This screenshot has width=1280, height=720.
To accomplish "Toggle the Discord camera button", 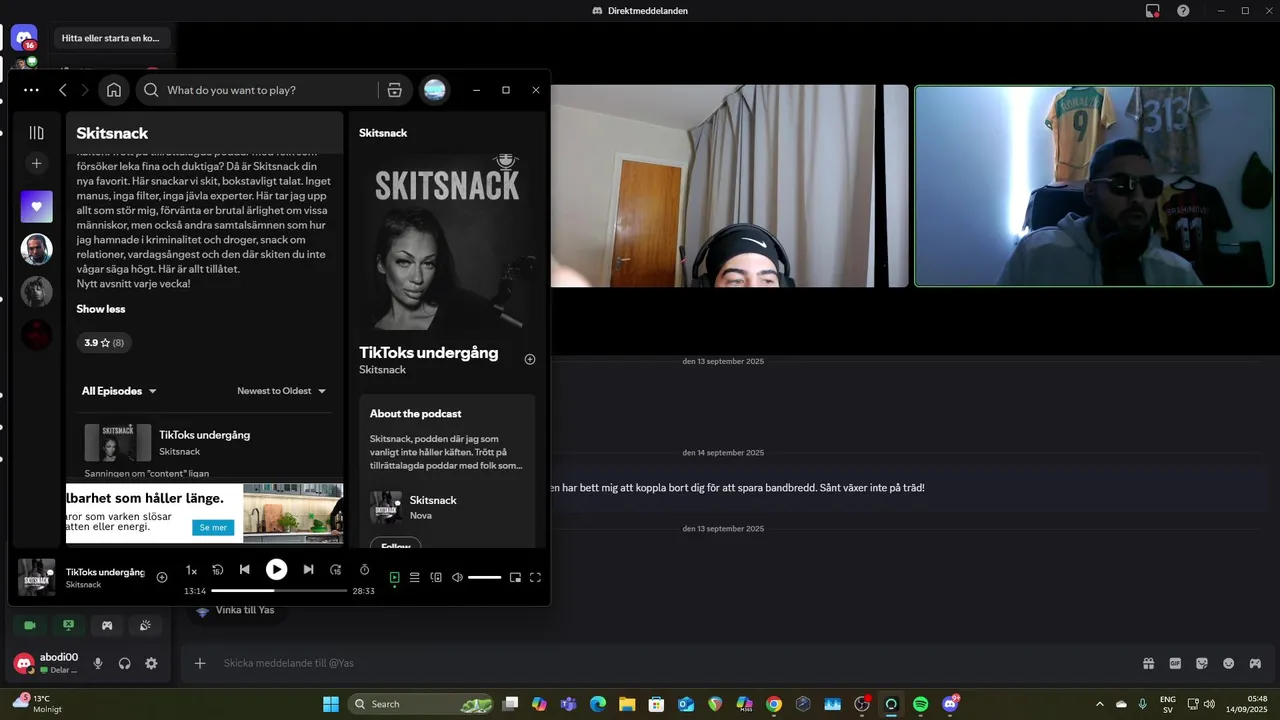I will (x=30, y=625).
